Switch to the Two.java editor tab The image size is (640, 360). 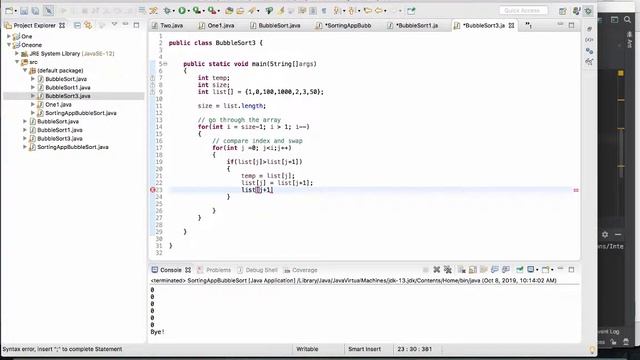(171, 25)
